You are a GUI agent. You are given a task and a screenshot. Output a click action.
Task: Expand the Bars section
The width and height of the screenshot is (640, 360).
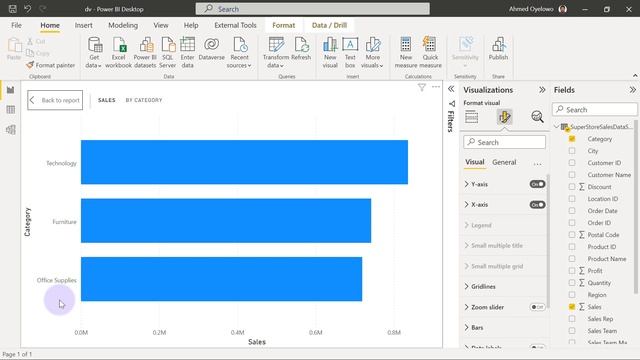point(467,327)
